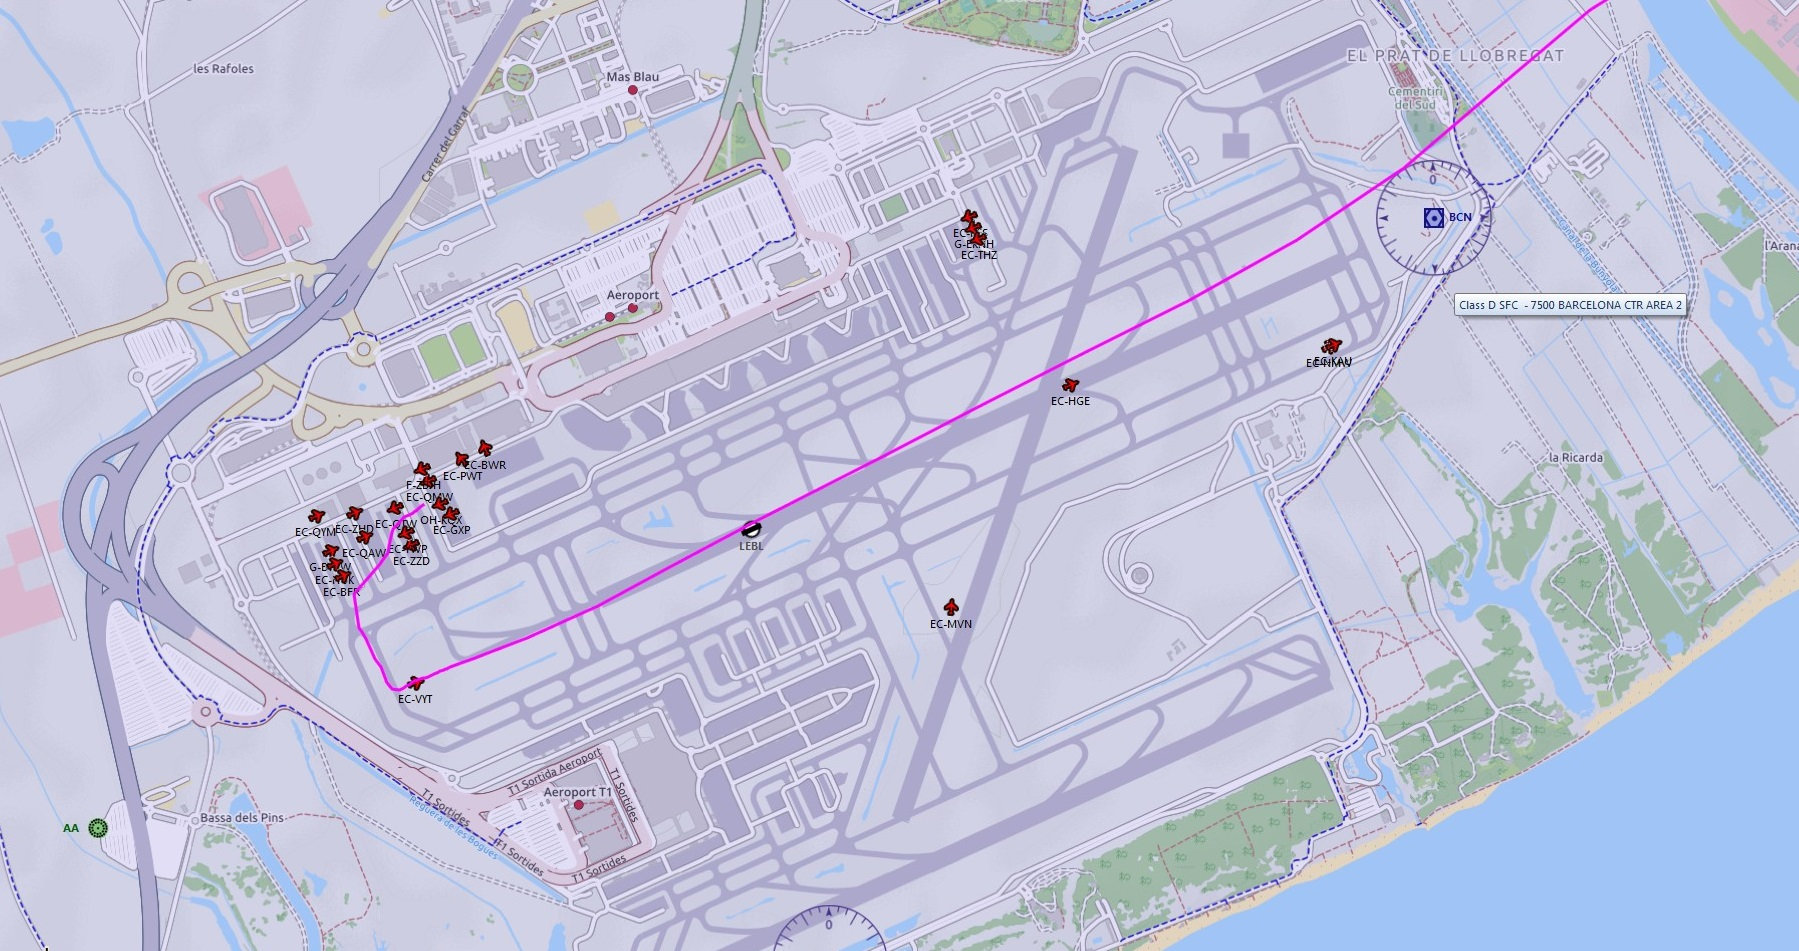
Task: Click the LEBL airport symbol
Action: click(x=751, y=530)
